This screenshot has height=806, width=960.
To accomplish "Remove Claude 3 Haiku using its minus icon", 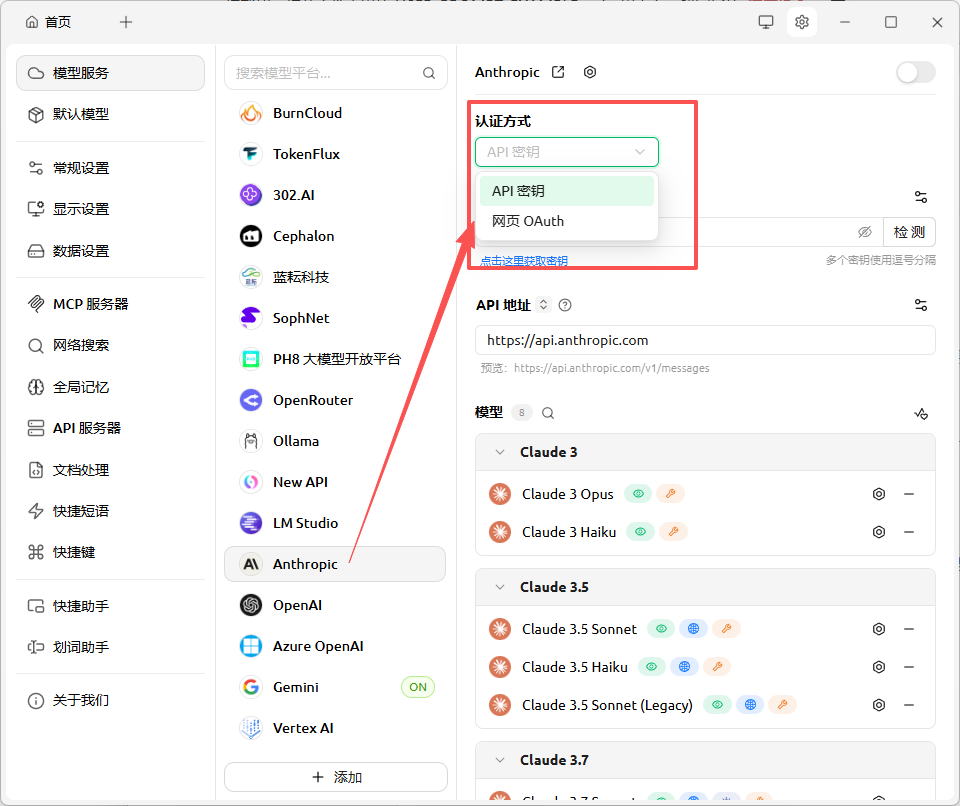I will [909, 532].
